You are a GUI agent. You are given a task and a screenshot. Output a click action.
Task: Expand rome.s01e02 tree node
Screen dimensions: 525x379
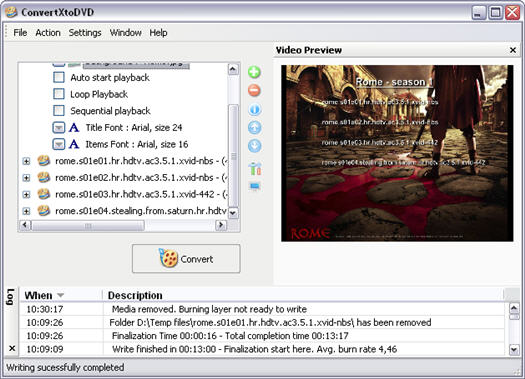[x=26, y=178]
